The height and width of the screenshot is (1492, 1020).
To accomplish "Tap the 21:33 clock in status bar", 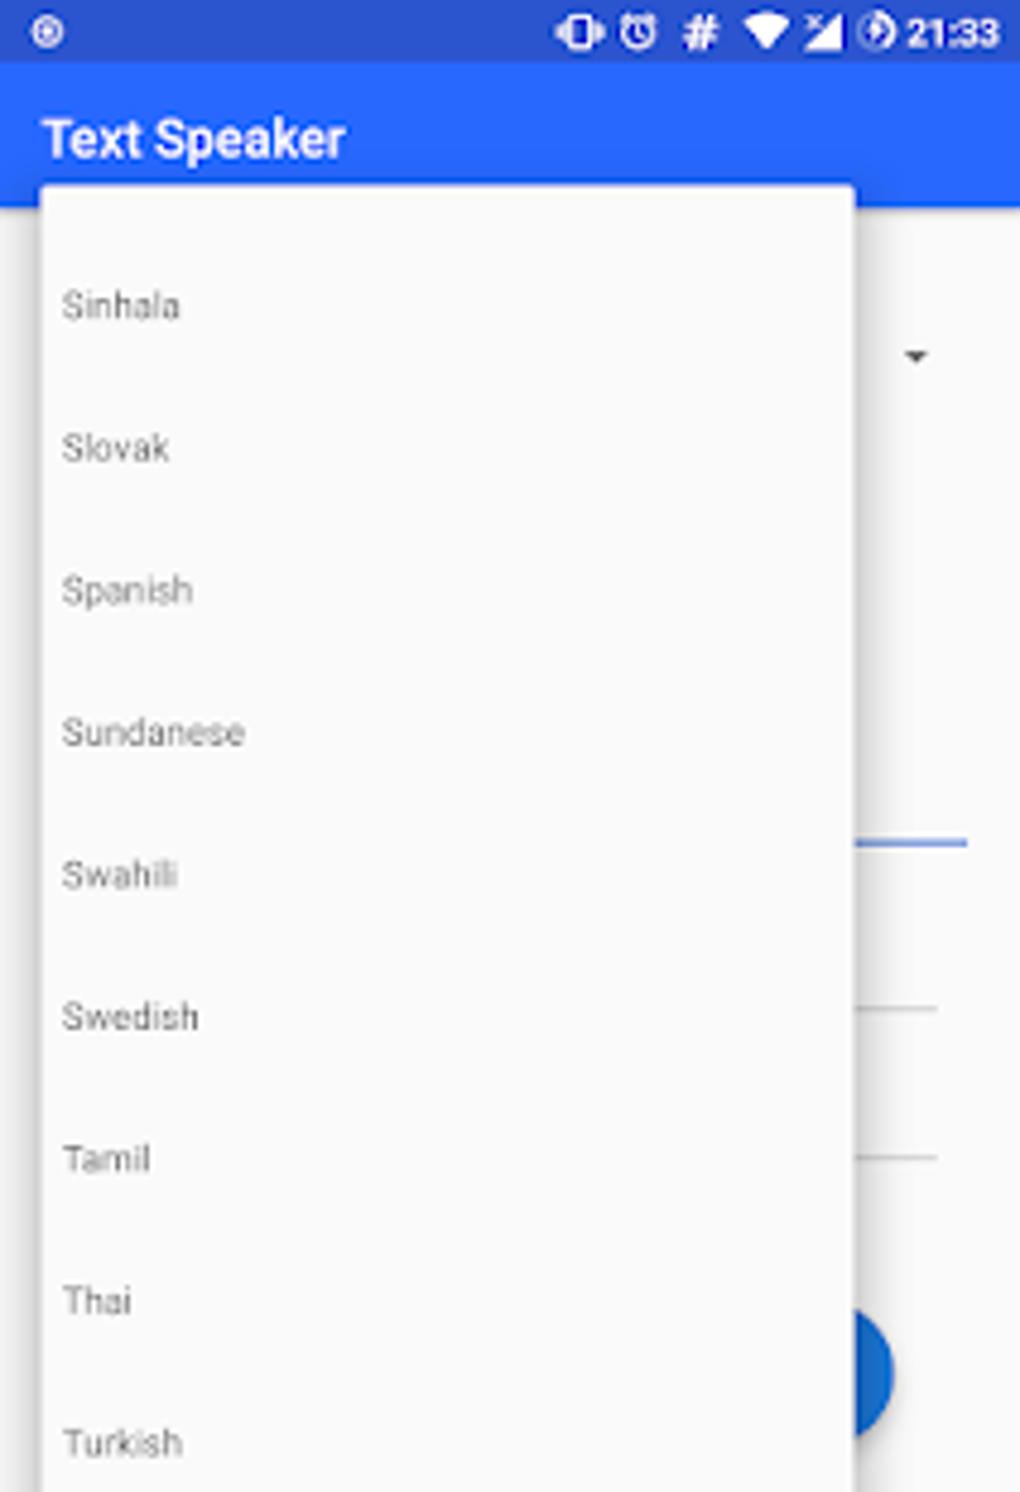I will tap(952, 33).
